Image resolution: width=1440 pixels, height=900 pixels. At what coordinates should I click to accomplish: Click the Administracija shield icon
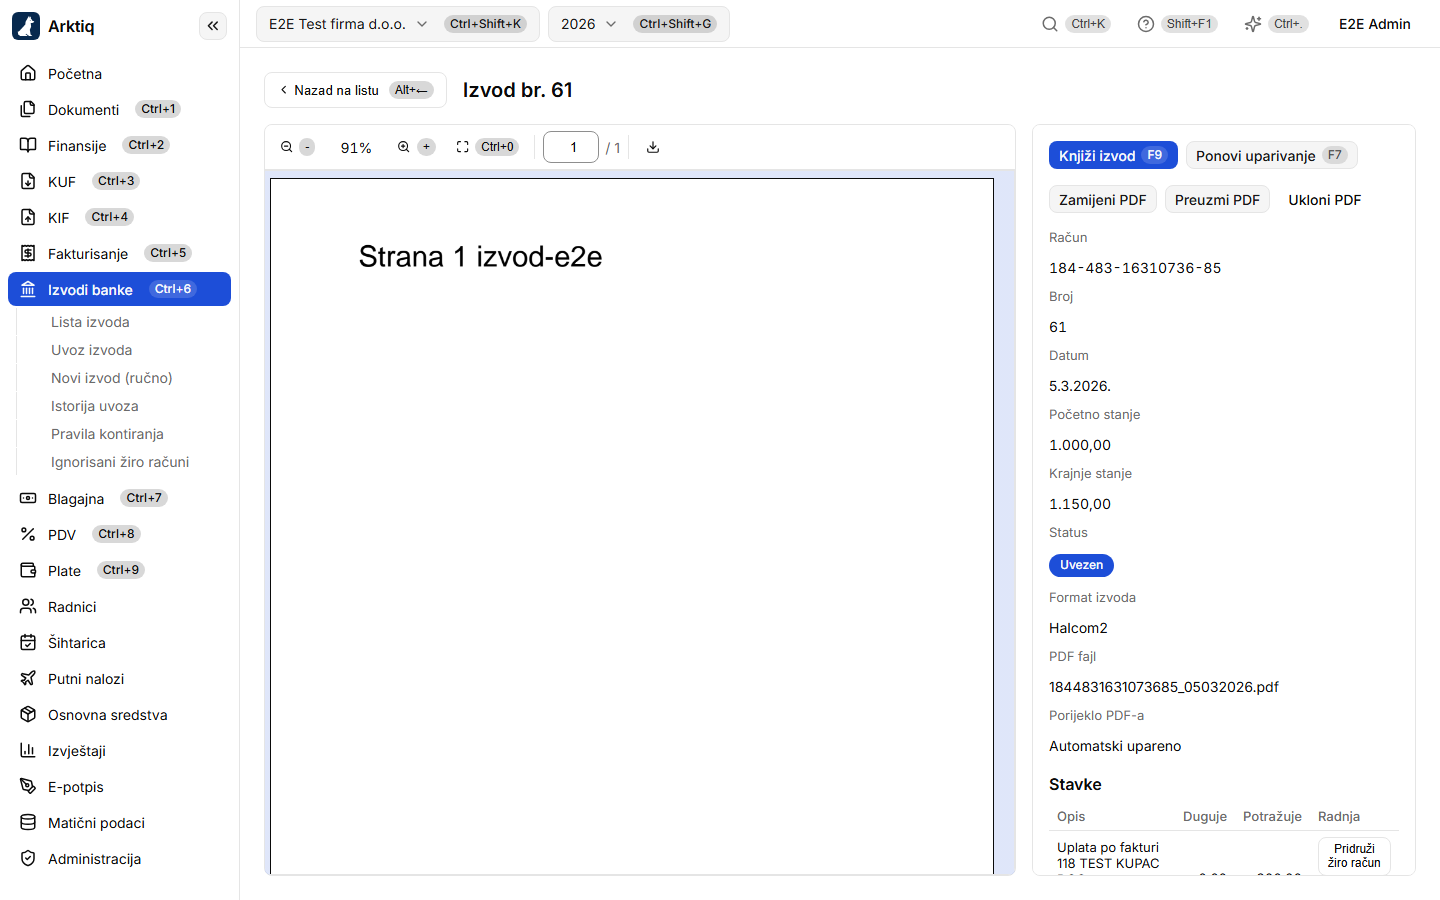click(28, 858)
